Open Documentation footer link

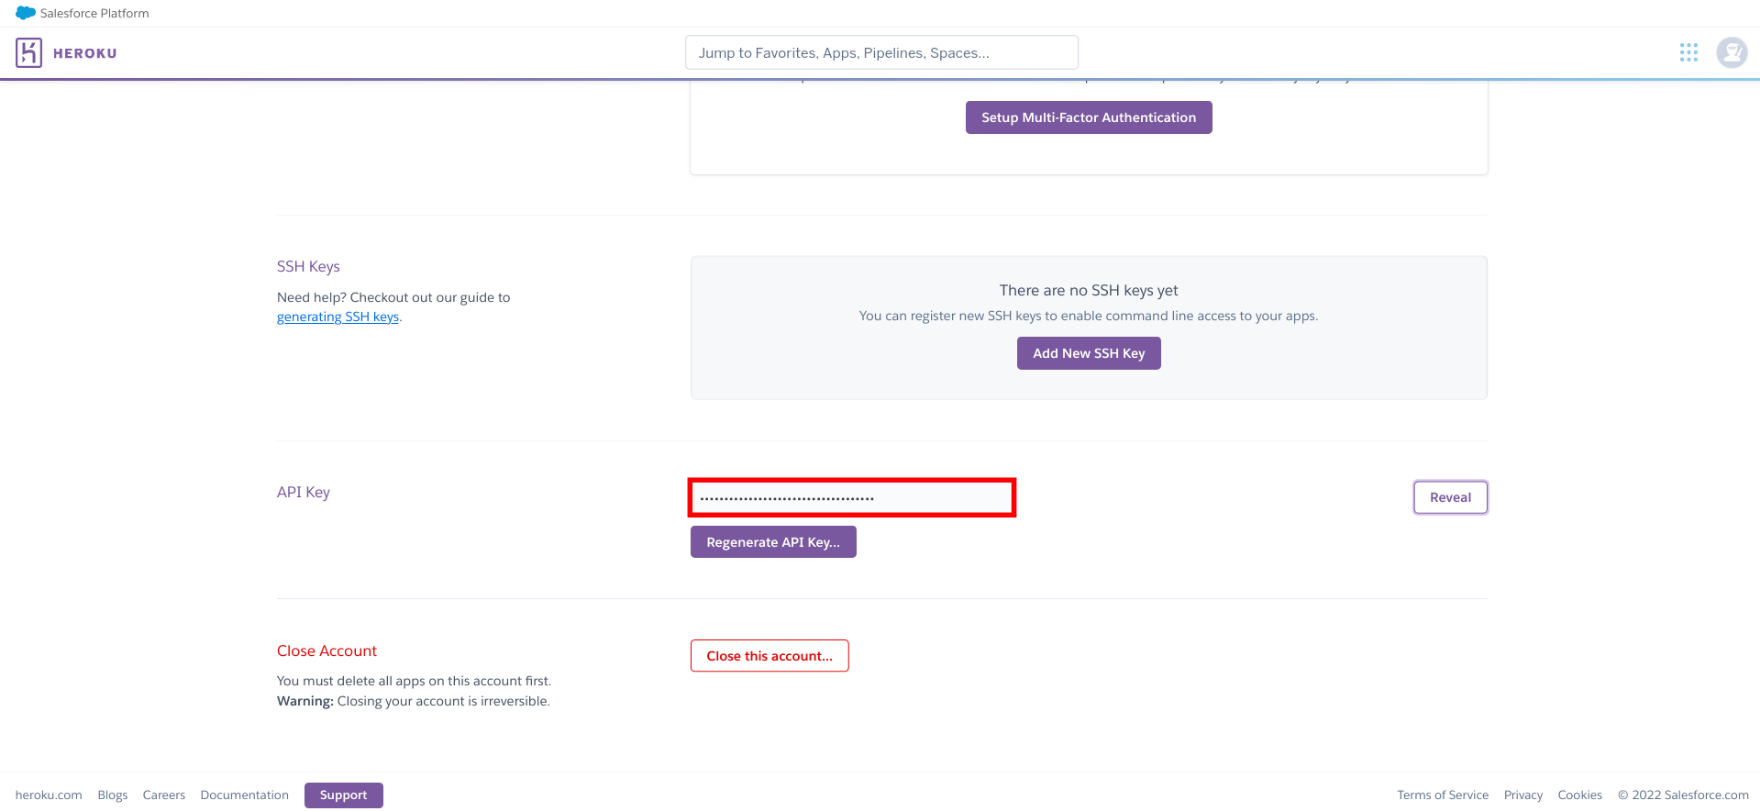point(244,795)
